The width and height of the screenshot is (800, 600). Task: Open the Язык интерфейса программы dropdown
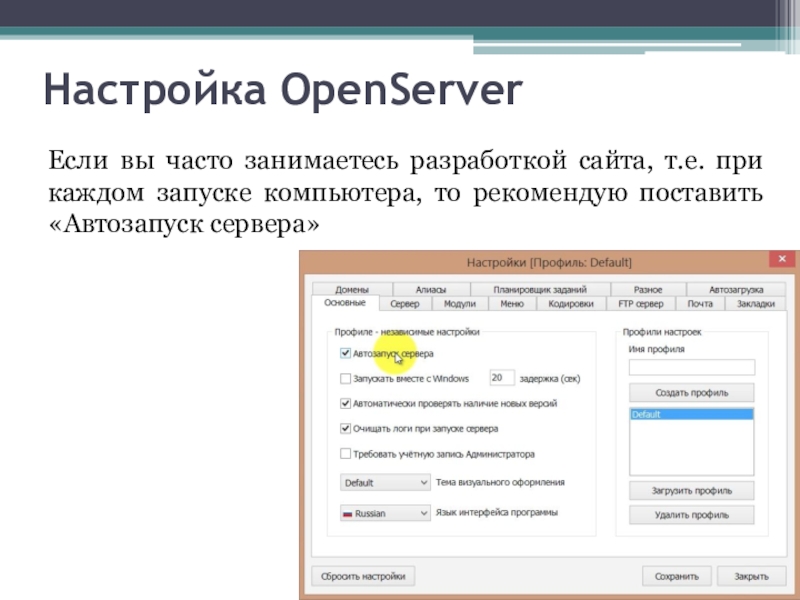(x=385, y=513)
